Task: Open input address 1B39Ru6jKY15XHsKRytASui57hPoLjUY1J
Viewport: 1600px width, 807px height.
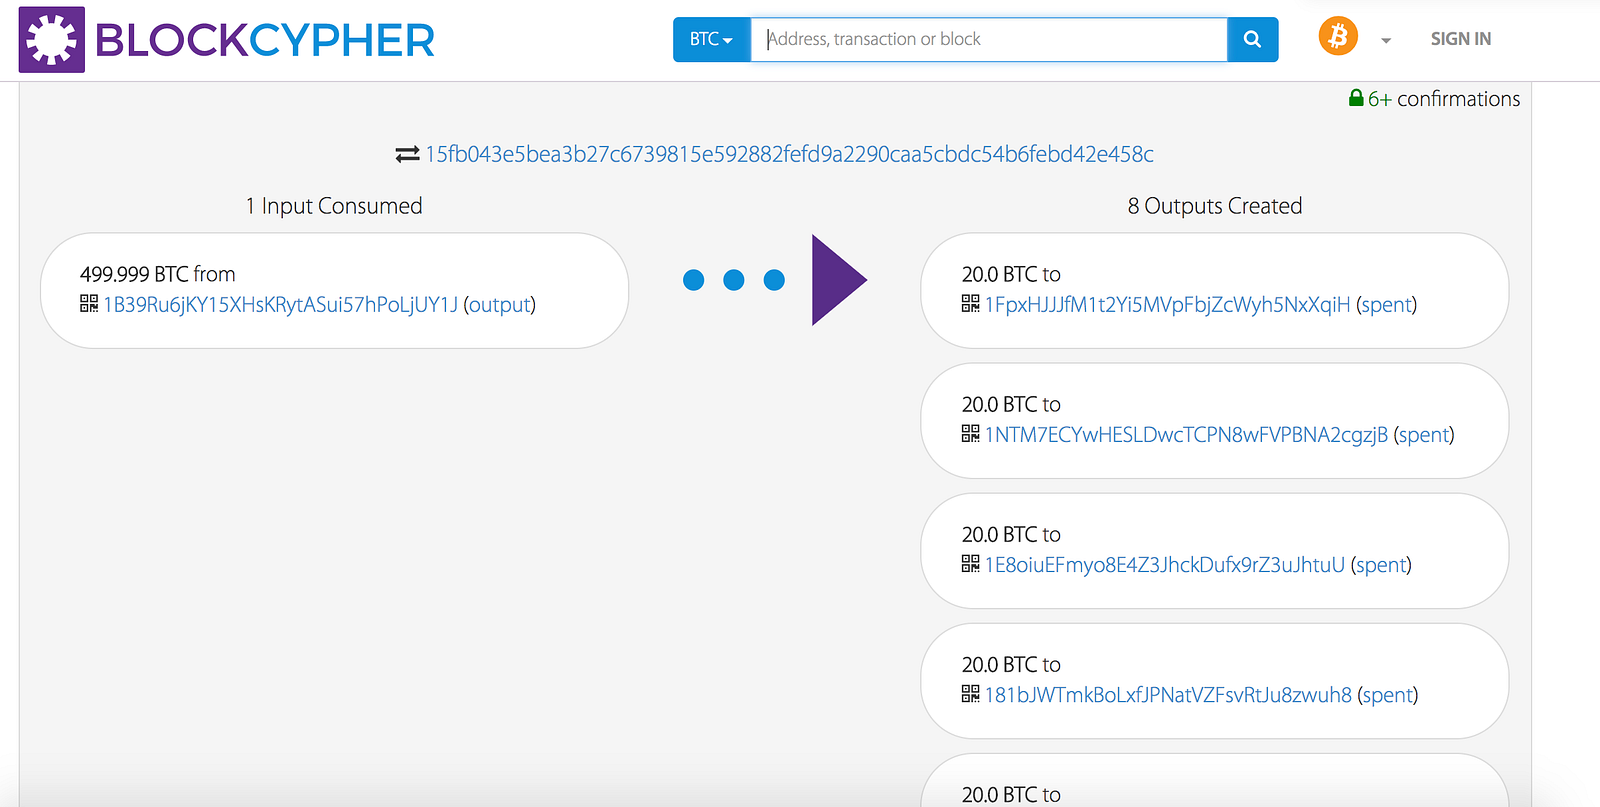Action: point(280,304)
